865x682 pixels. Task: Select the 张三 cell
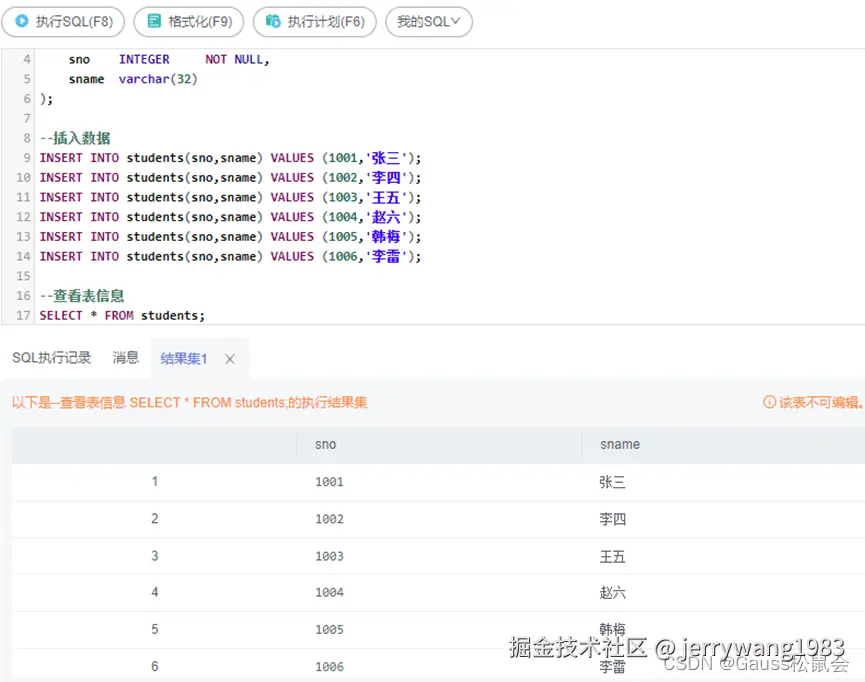tap(612, 482)
